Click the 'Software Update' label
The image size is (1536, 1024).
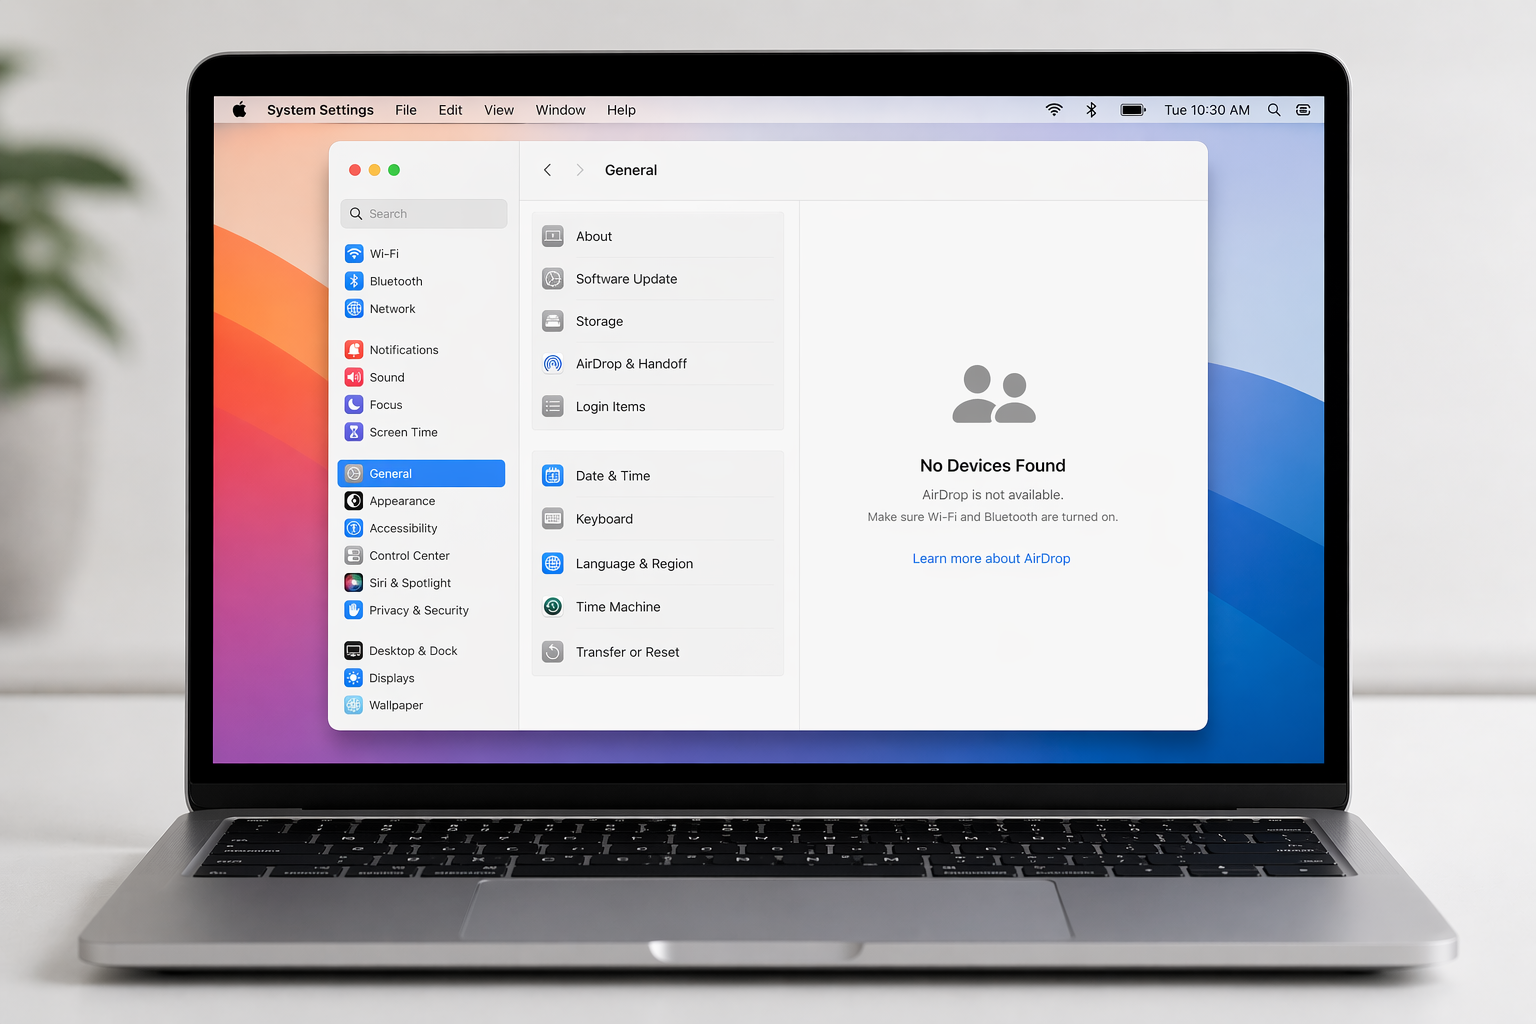tap(626, 279)
